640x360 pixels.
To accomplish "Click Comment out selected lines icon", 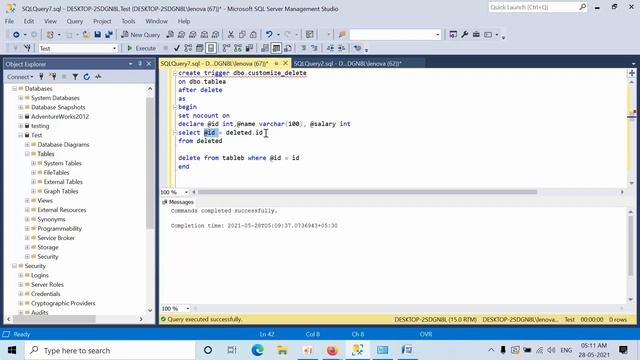I will (x=303, y=48).
